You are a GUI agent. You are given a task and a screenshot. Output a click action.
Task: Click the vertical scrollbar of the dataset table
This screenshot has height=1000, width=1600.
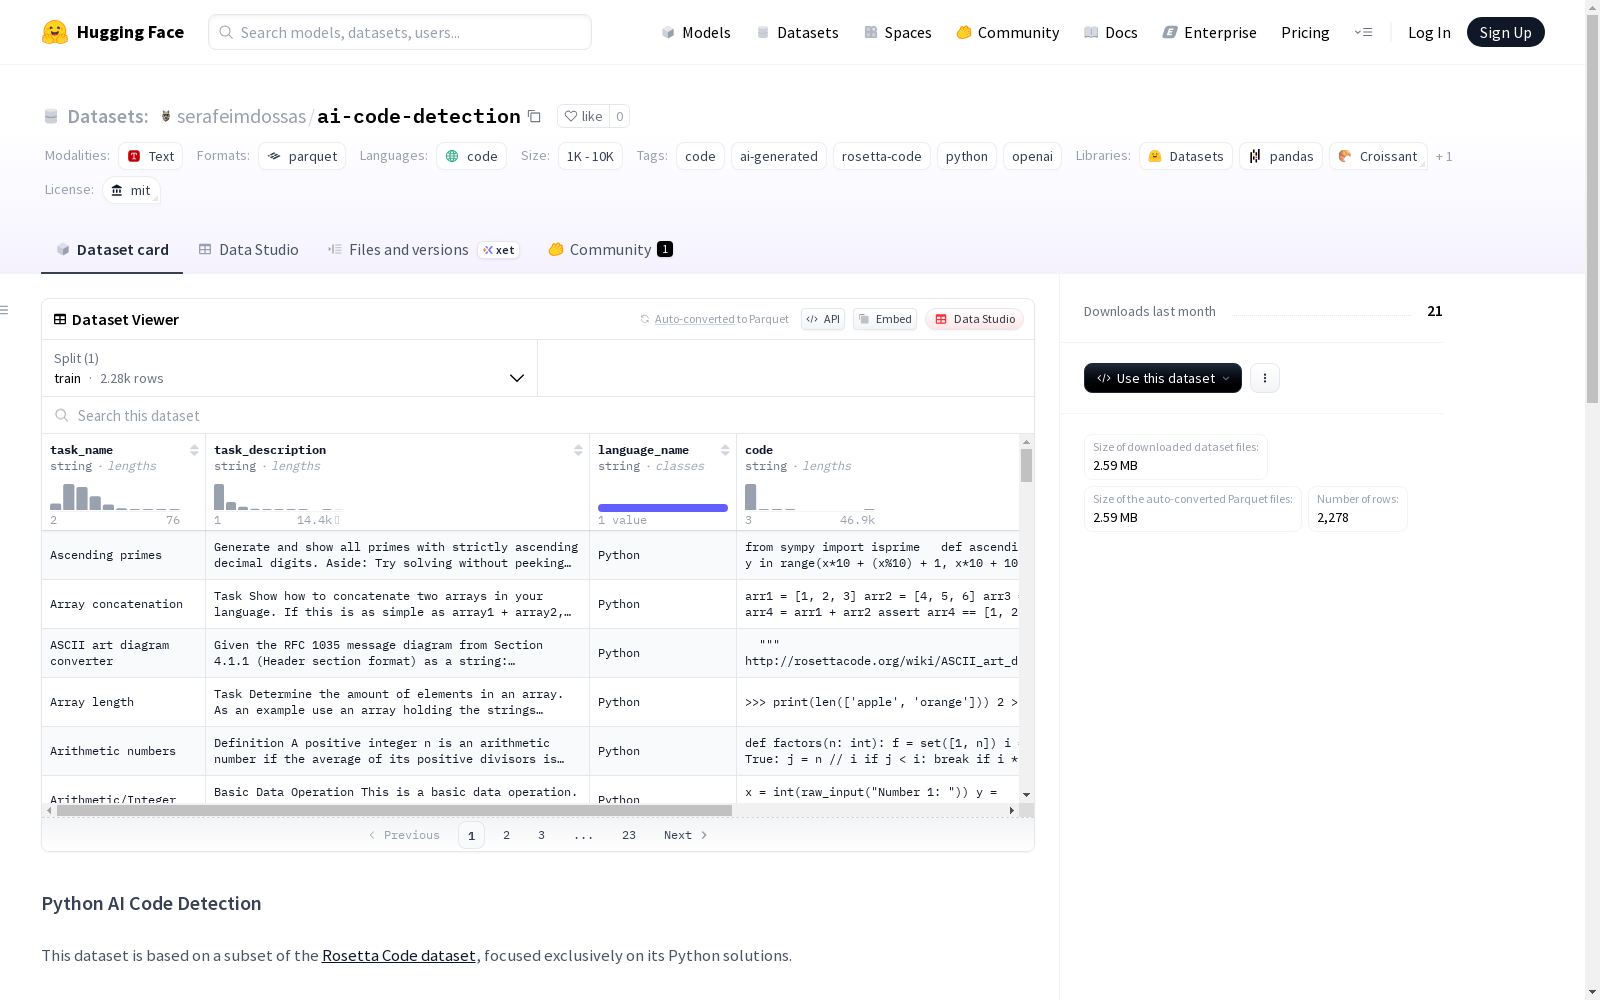(x=1026, y=466)
